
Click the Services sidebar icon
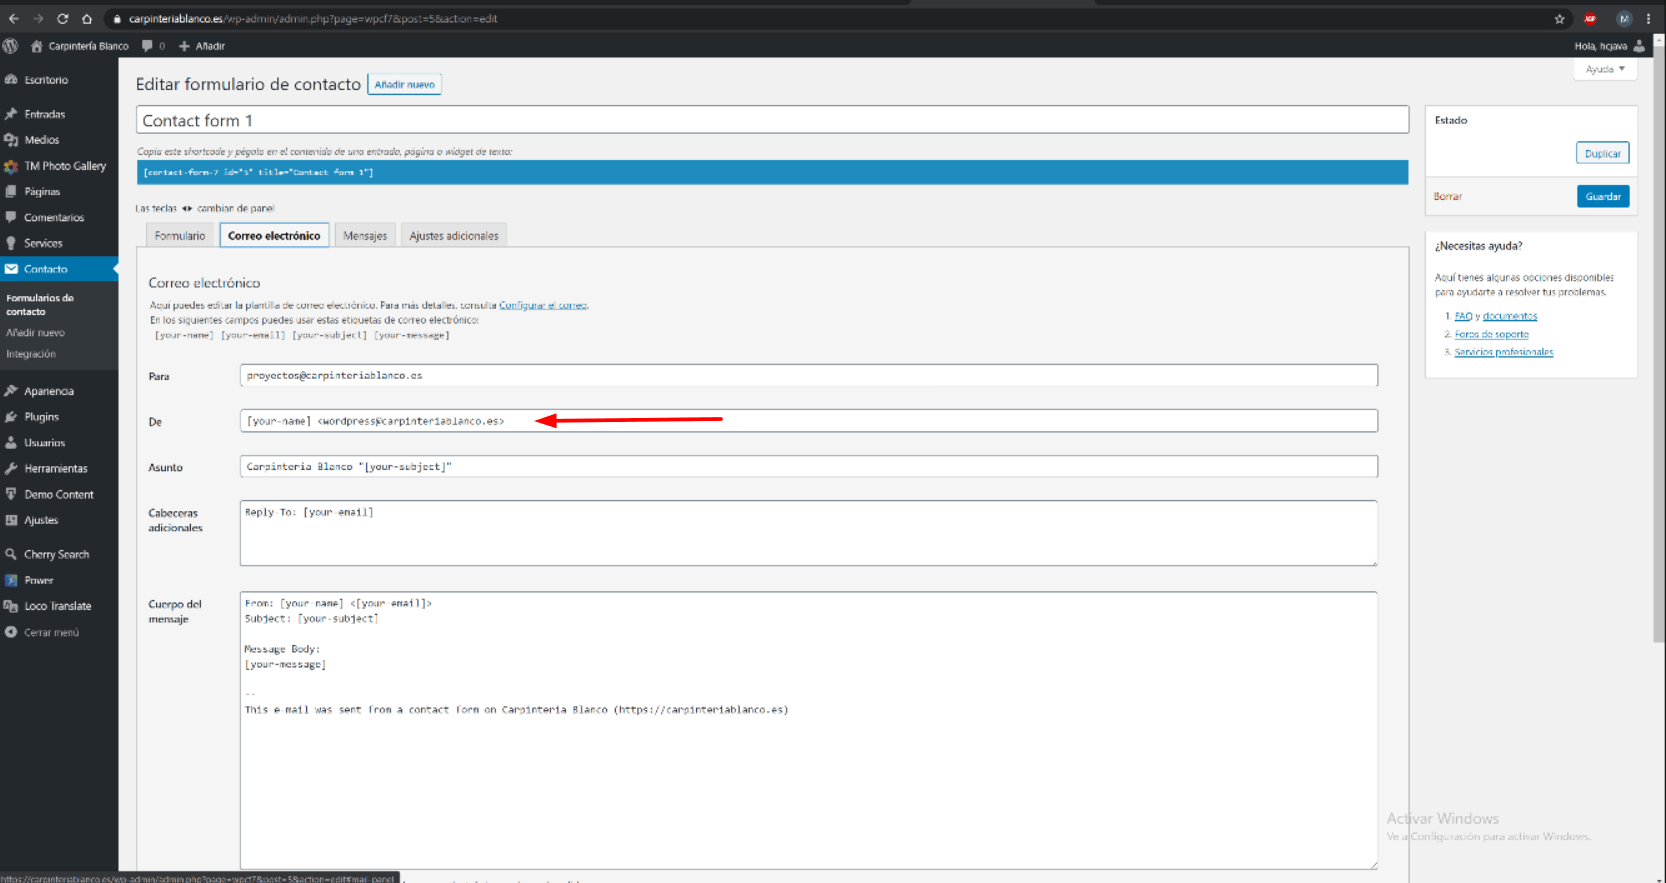click(11, 243)
